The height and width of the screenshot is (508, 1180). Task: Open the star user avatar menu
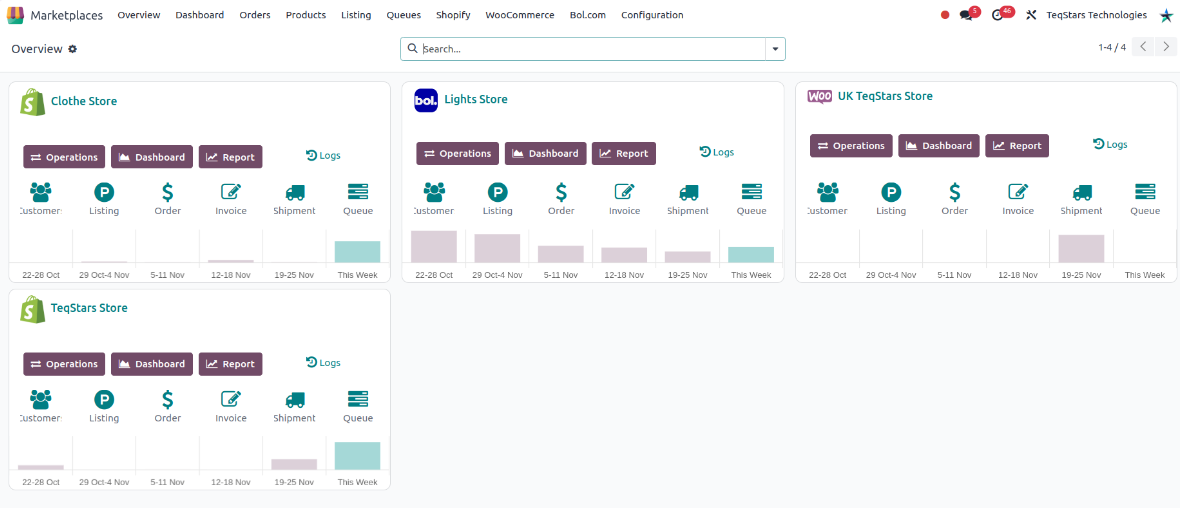(1166, 15)
